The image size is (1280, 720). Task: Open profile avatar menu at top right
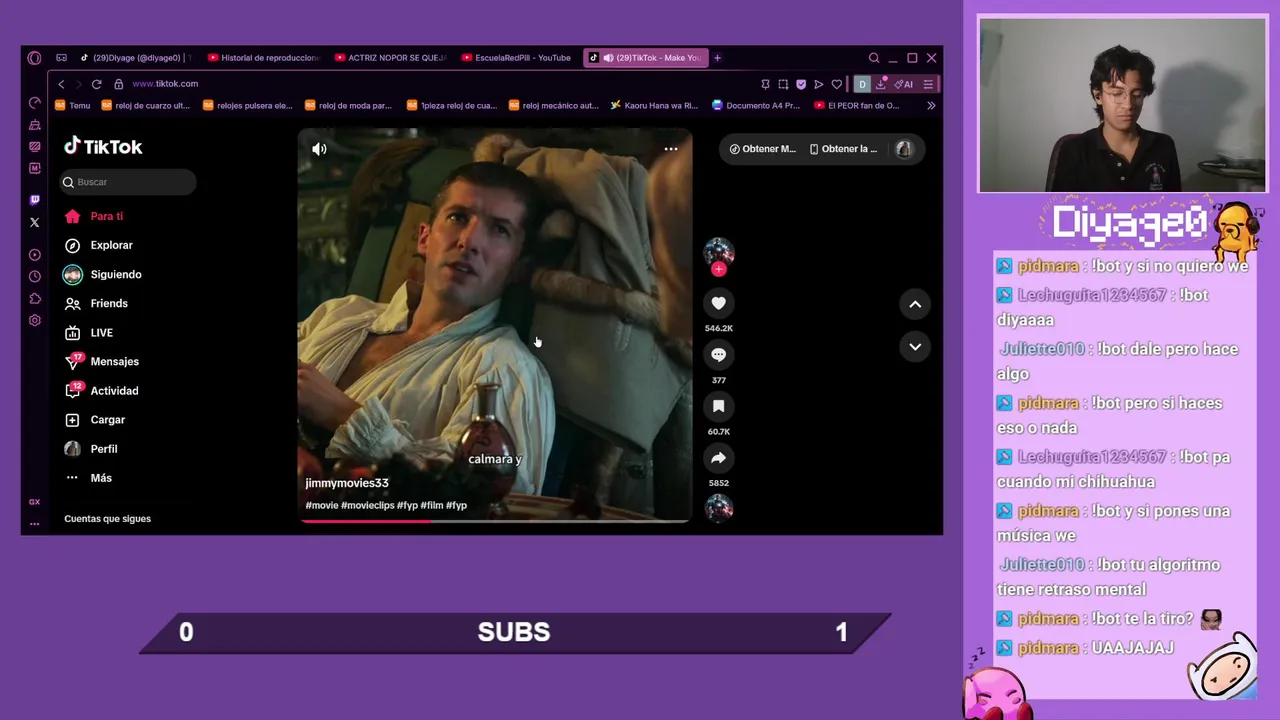[x=904, y=149]
